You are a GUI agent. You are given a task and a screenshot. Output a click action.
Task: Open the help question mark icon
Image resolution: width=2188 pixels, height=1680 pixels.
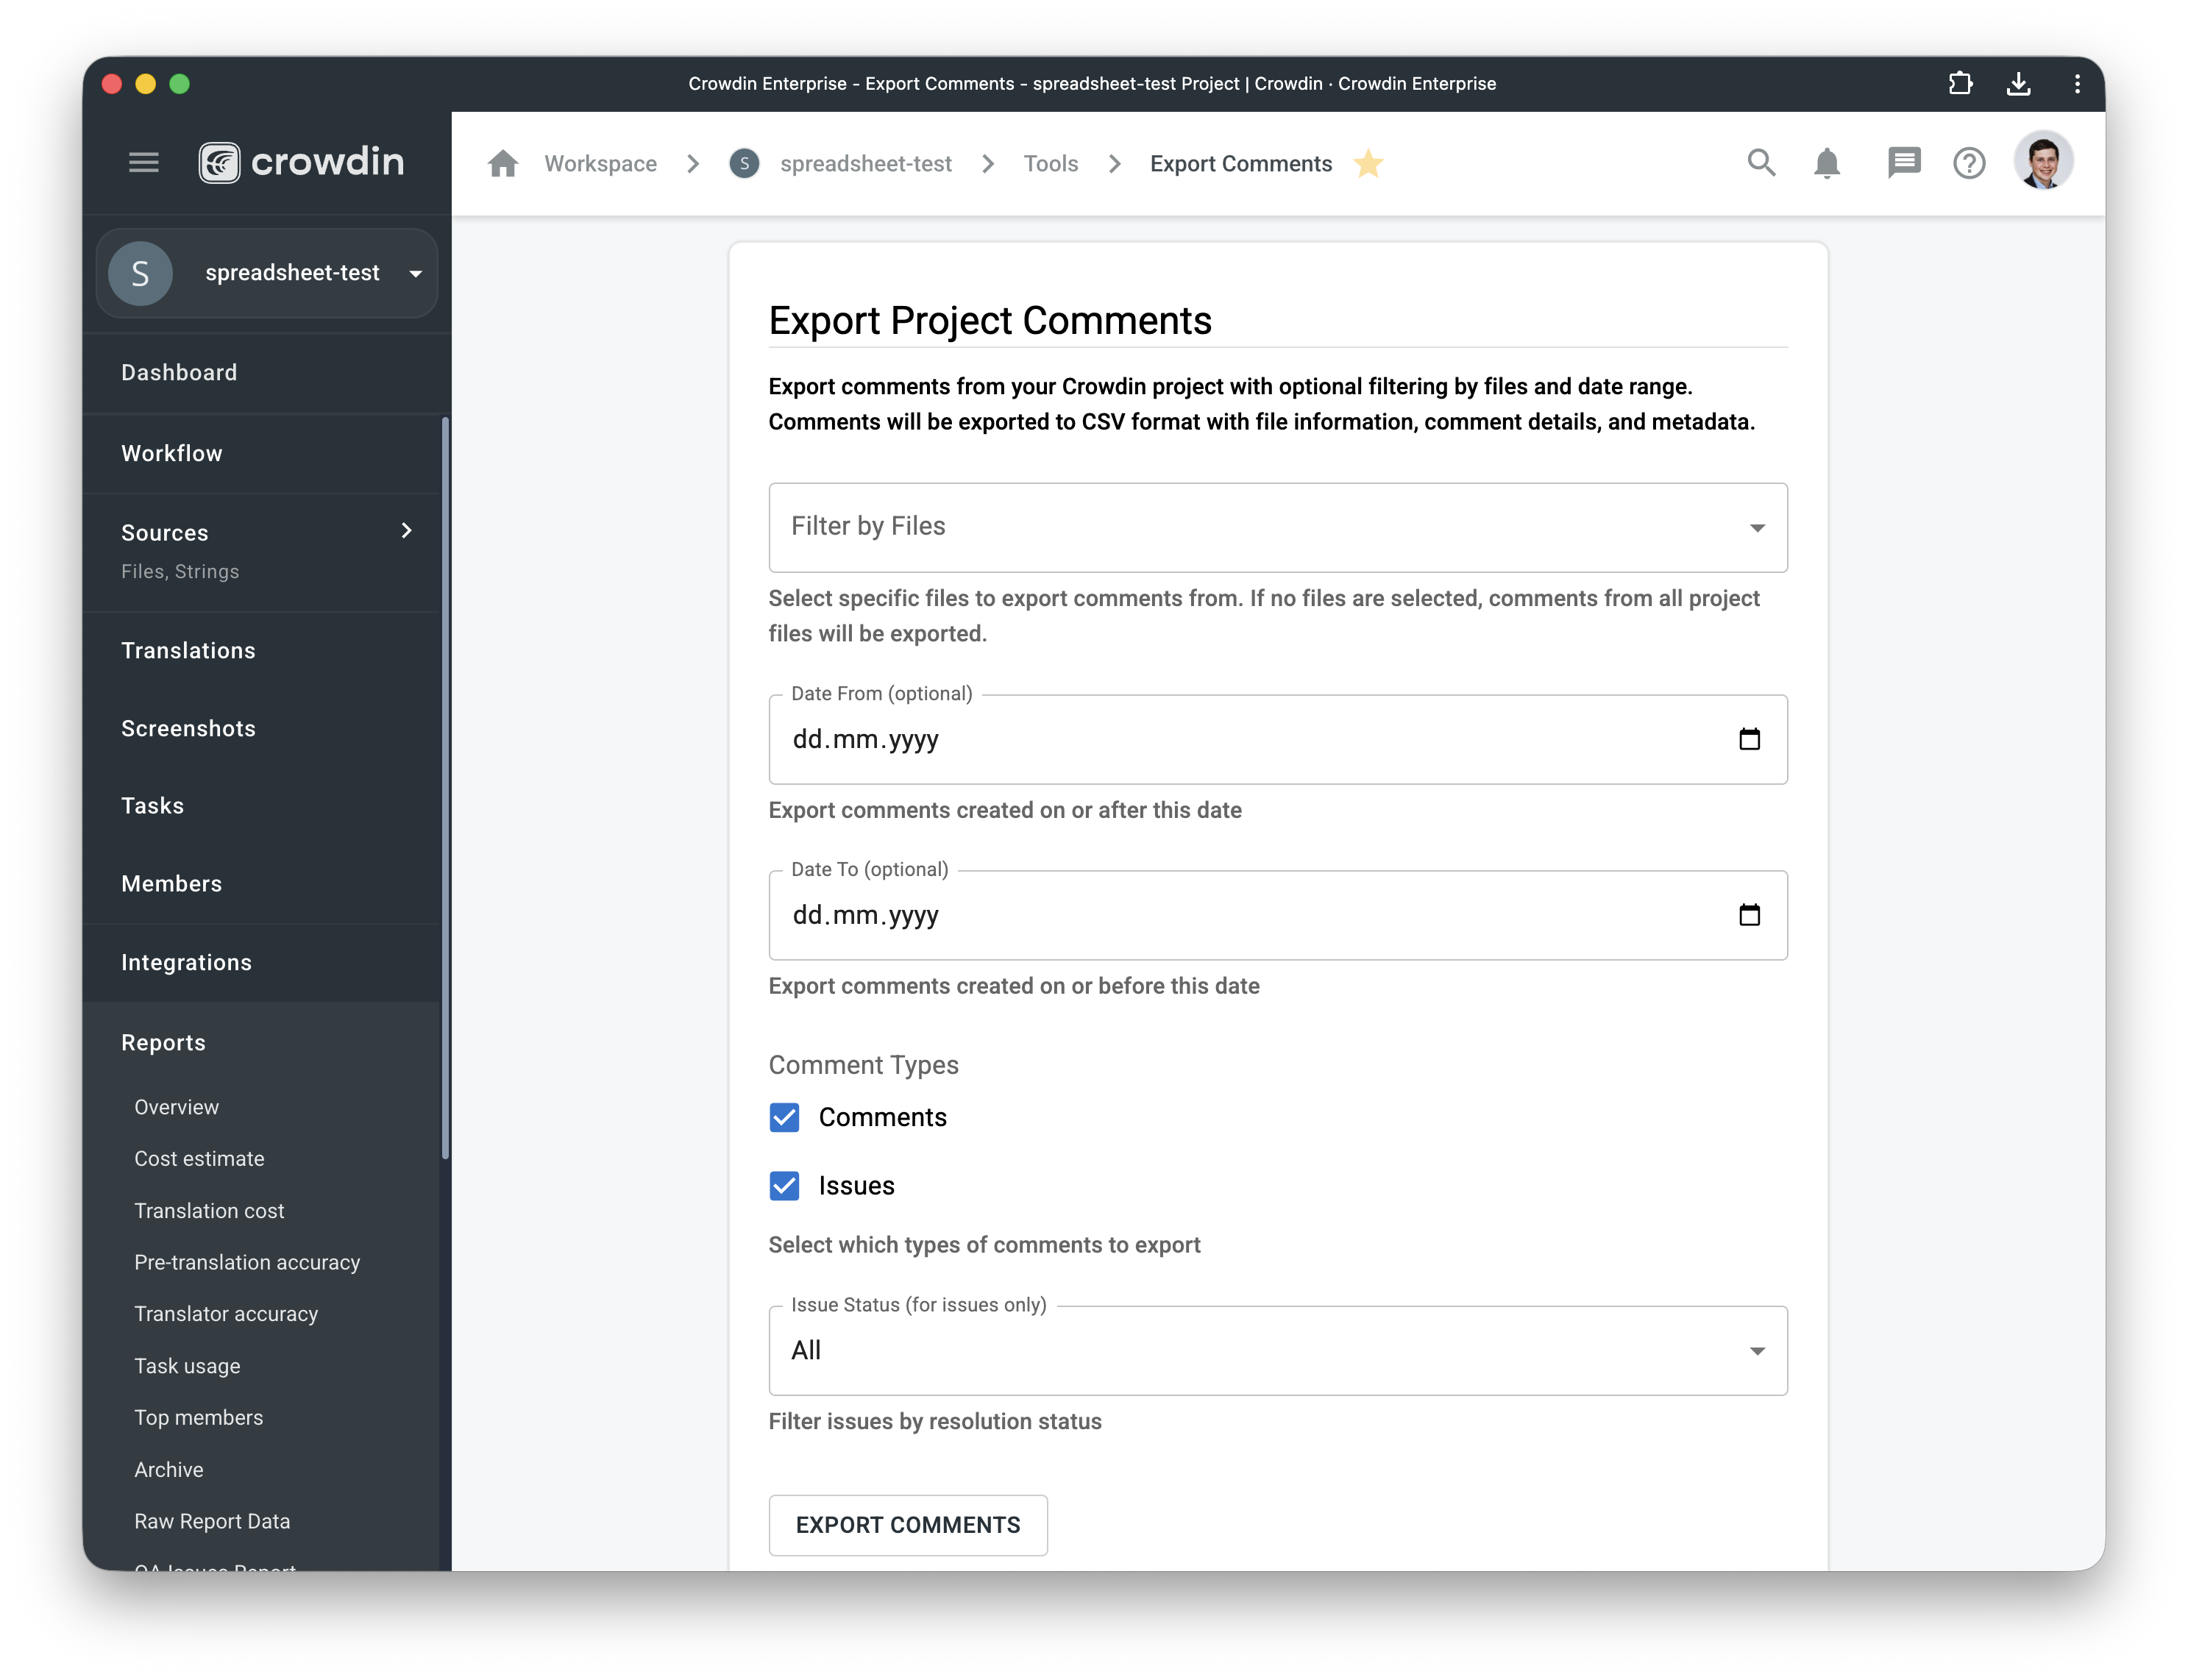1969,162
